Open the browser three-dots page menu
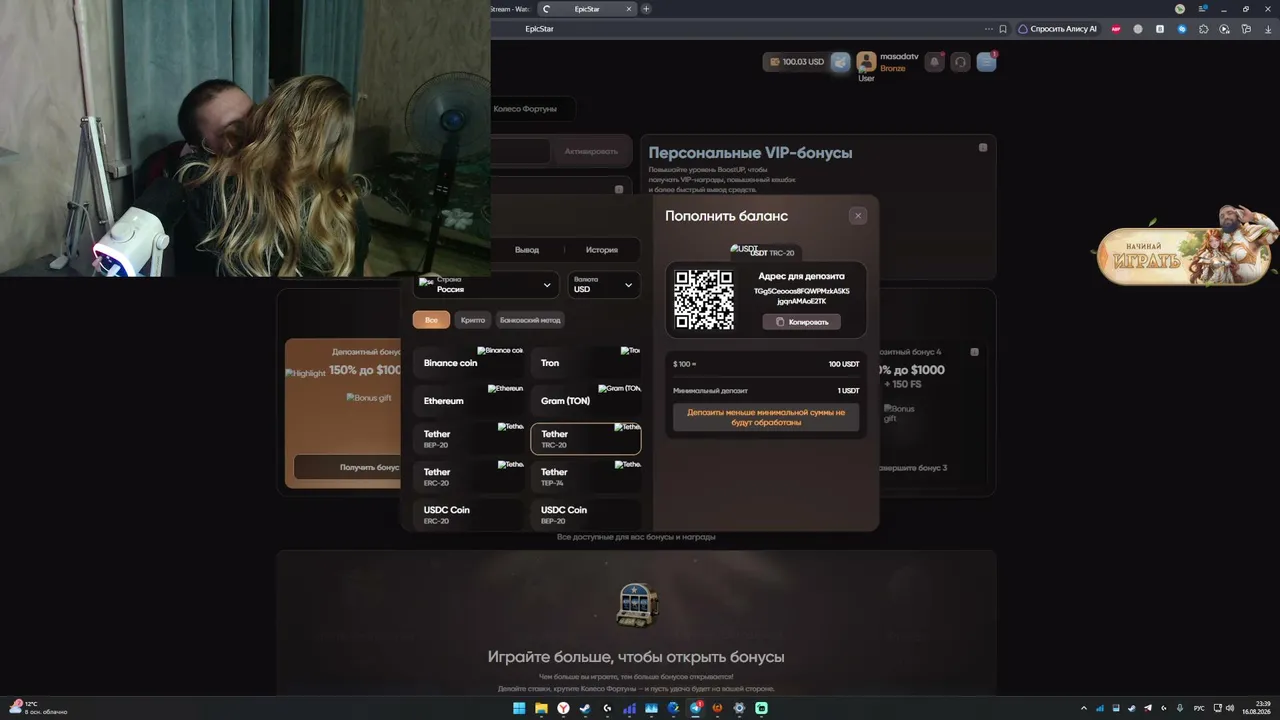 989,29
